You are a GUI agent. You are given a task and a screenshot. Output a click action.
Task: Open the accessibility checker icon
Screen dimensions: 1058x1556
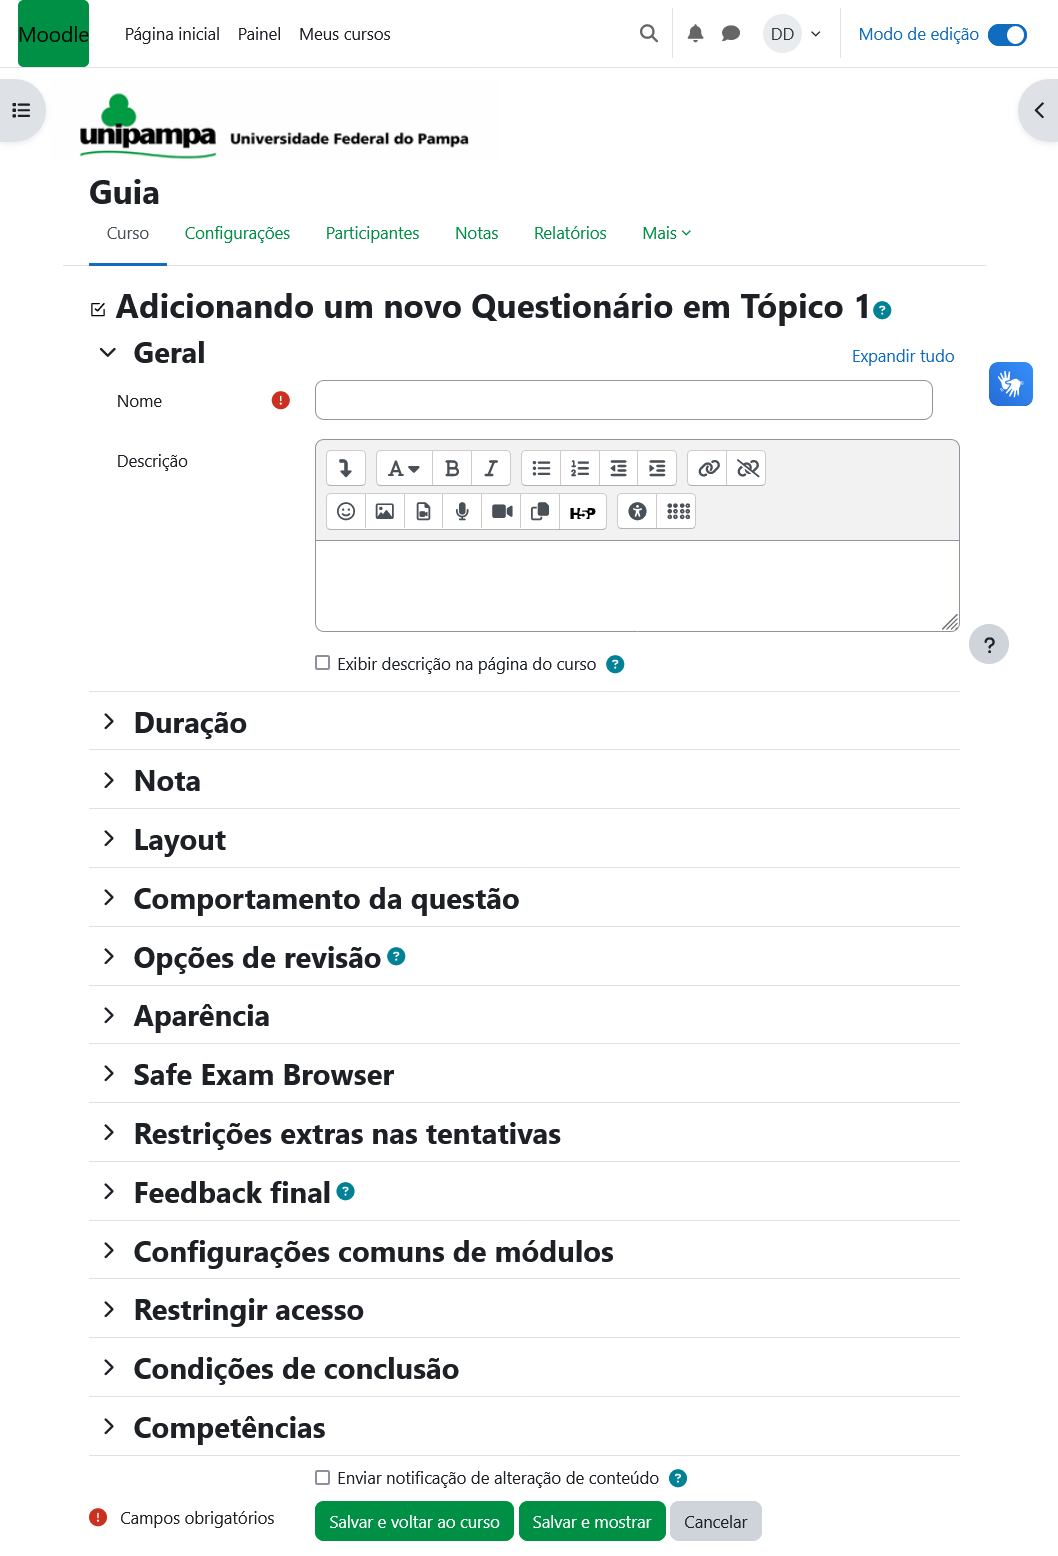[x=637, y=512]
